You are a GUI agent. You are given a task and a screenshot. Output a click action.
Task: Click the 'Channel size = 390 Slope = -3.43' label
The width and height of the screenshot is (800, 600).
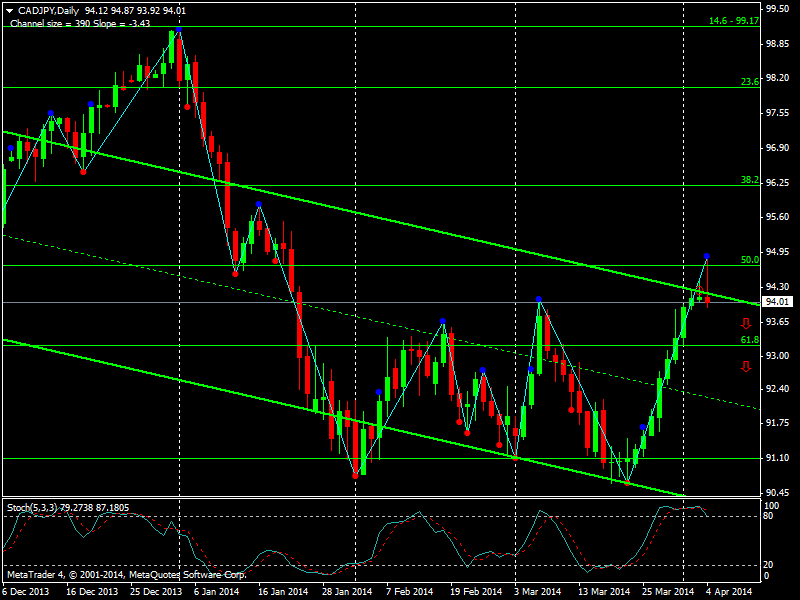[x=80, y=23]
